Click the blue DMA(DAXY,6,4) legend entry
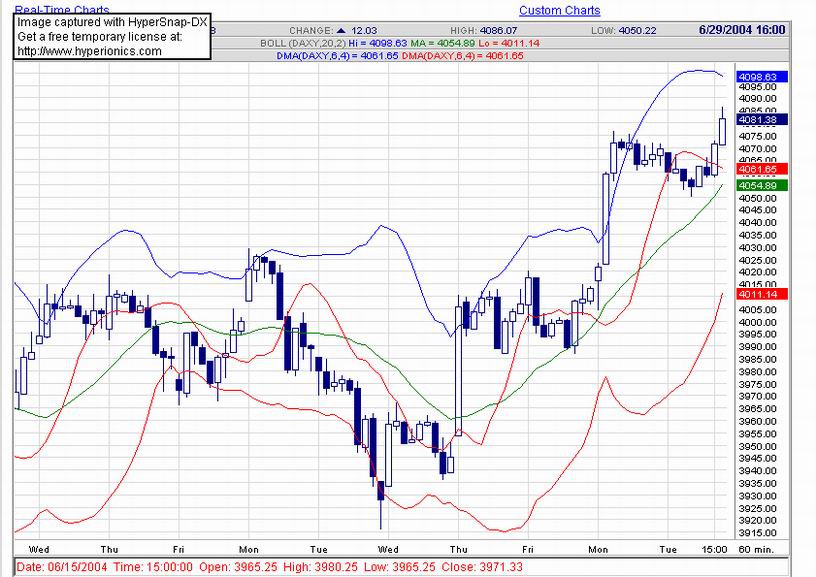 (338, 56)
